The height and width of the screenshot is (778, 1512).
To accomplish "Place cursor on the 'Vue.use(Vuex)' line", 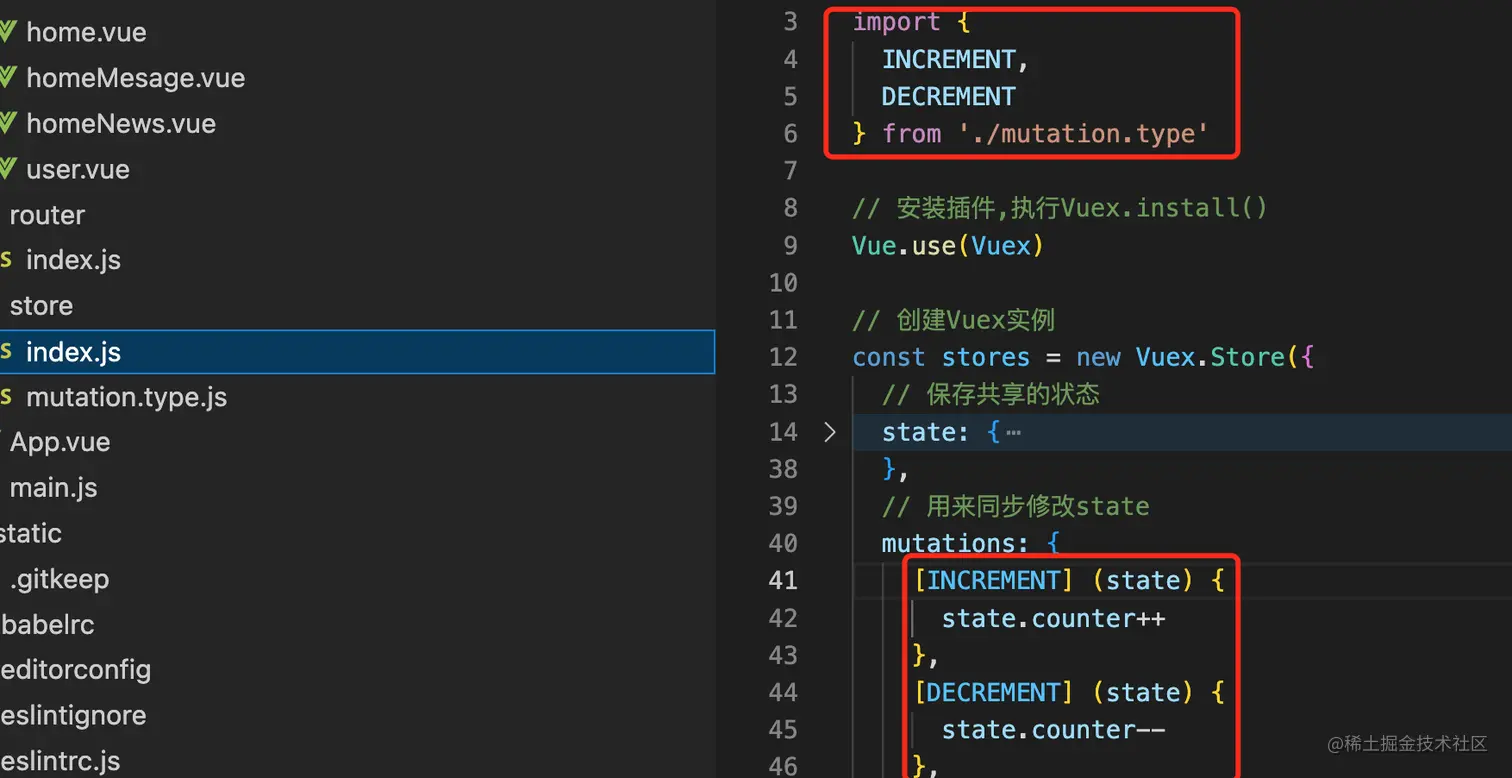I will point(948,245).
